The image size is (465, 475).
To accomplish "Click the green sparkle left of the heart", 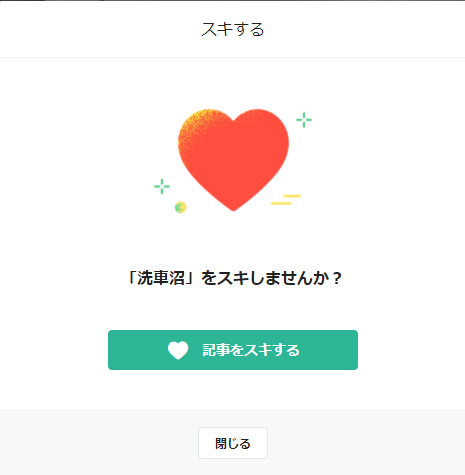I will pos(162,186).
